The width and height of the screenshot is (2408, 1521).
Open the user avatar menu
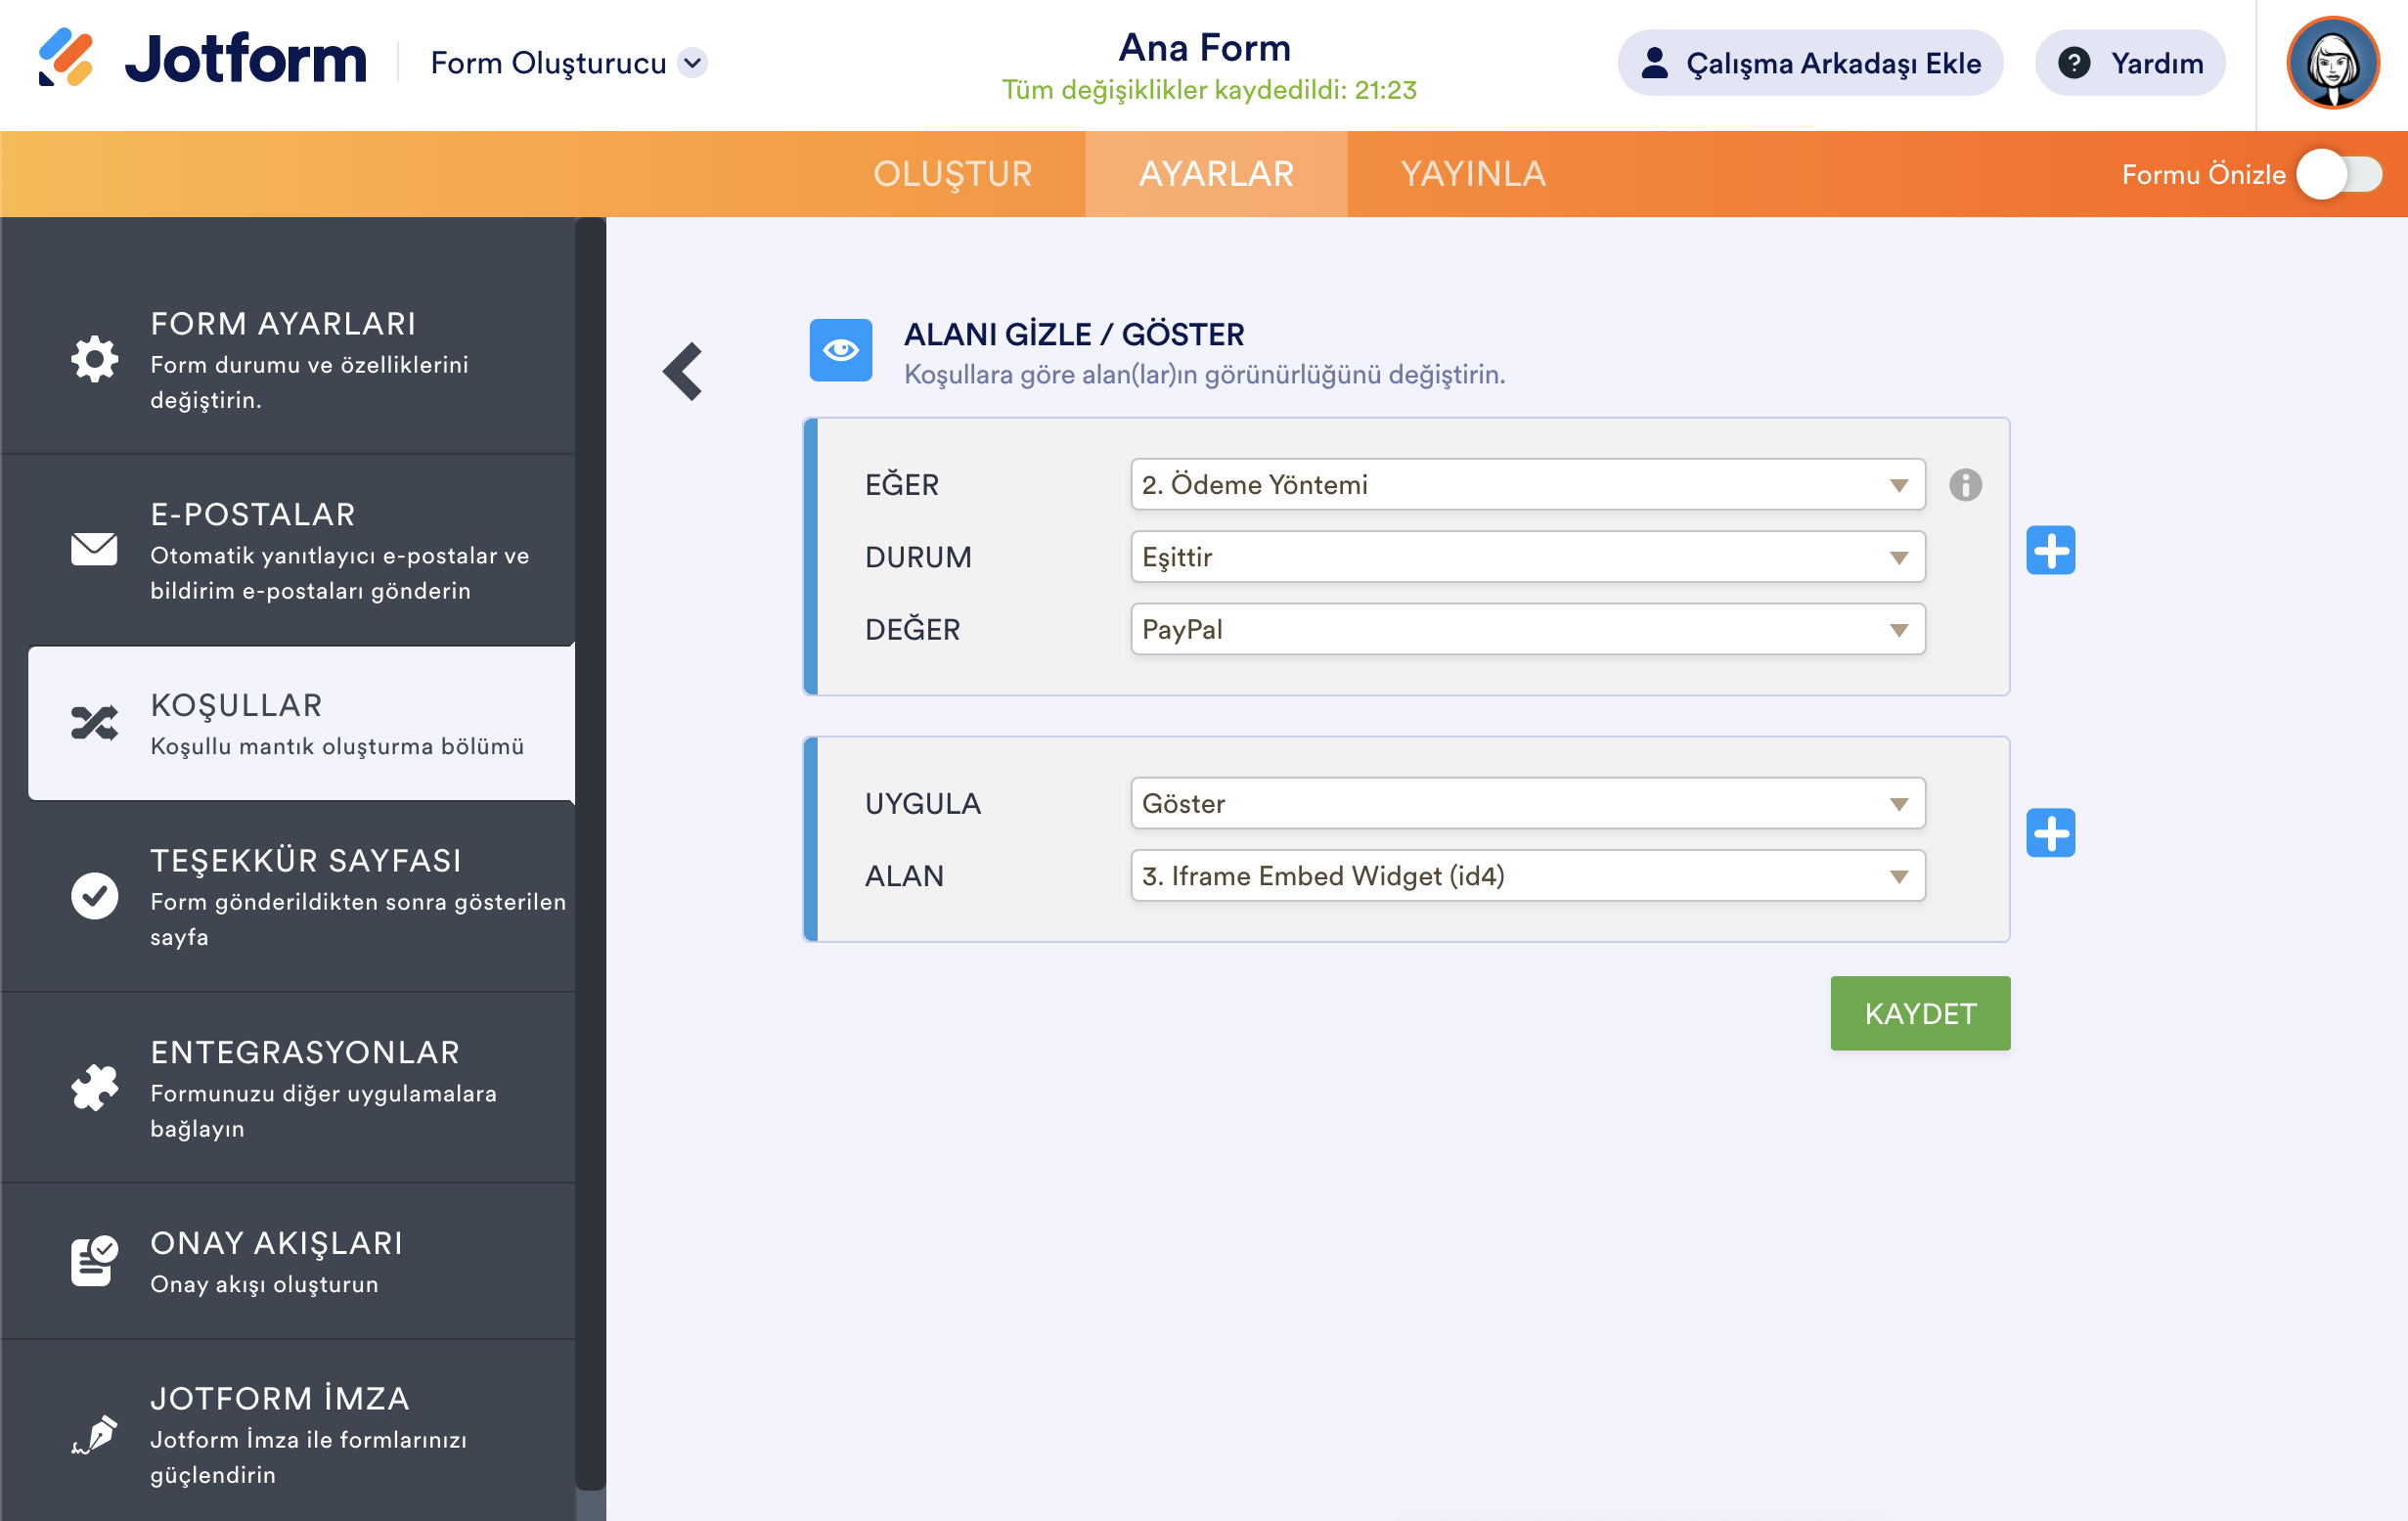coord(2331,63)
